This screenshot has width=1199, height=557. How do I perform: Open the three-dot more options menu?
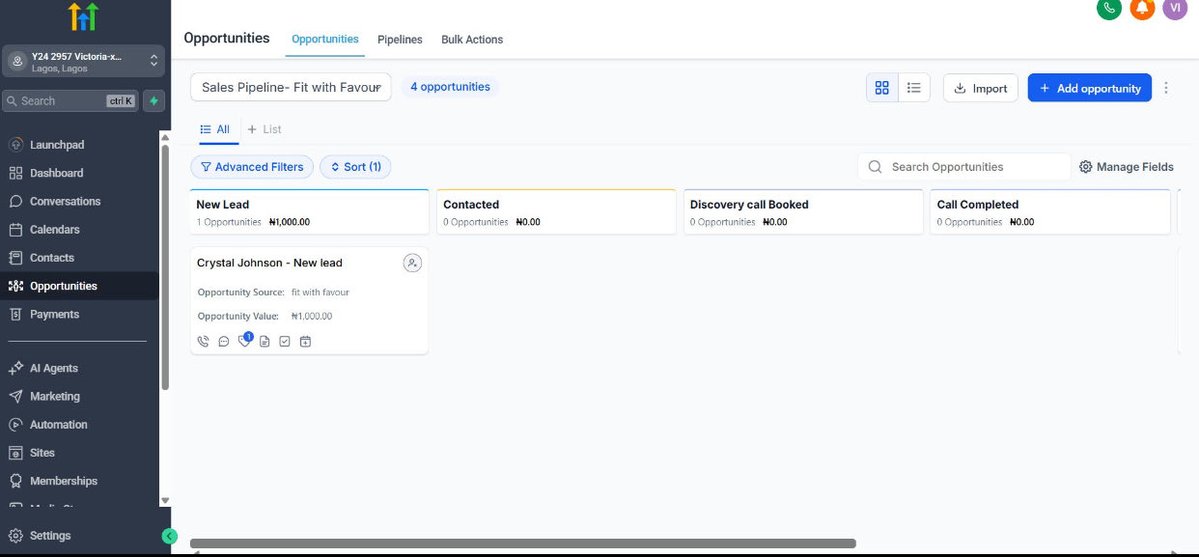click(1166, 88)
